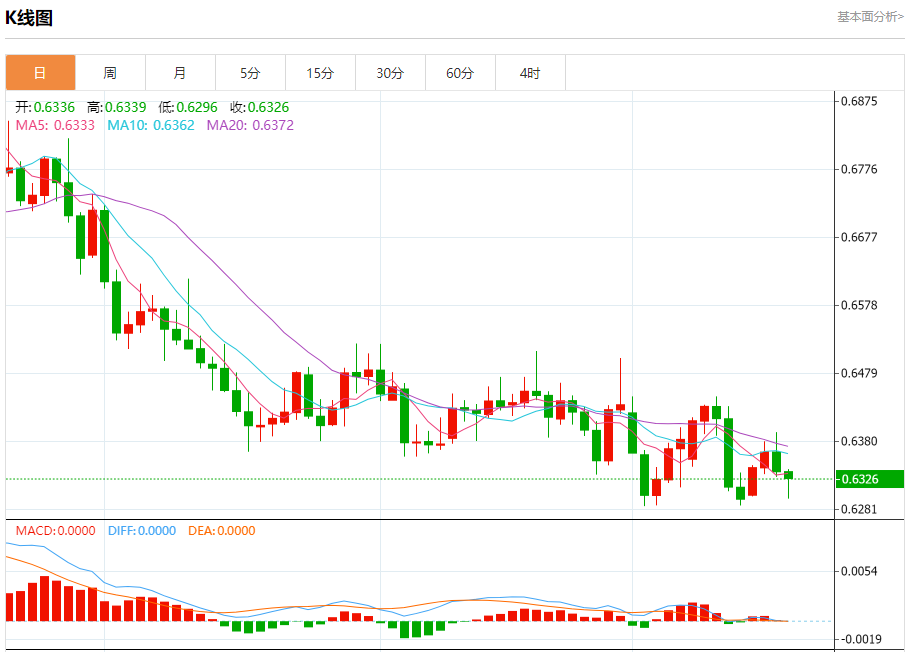Click the MA5: 0.6333 legend
Image resolution: width=916 pixels, height=652 pixels.
click(x=55, y=126)
